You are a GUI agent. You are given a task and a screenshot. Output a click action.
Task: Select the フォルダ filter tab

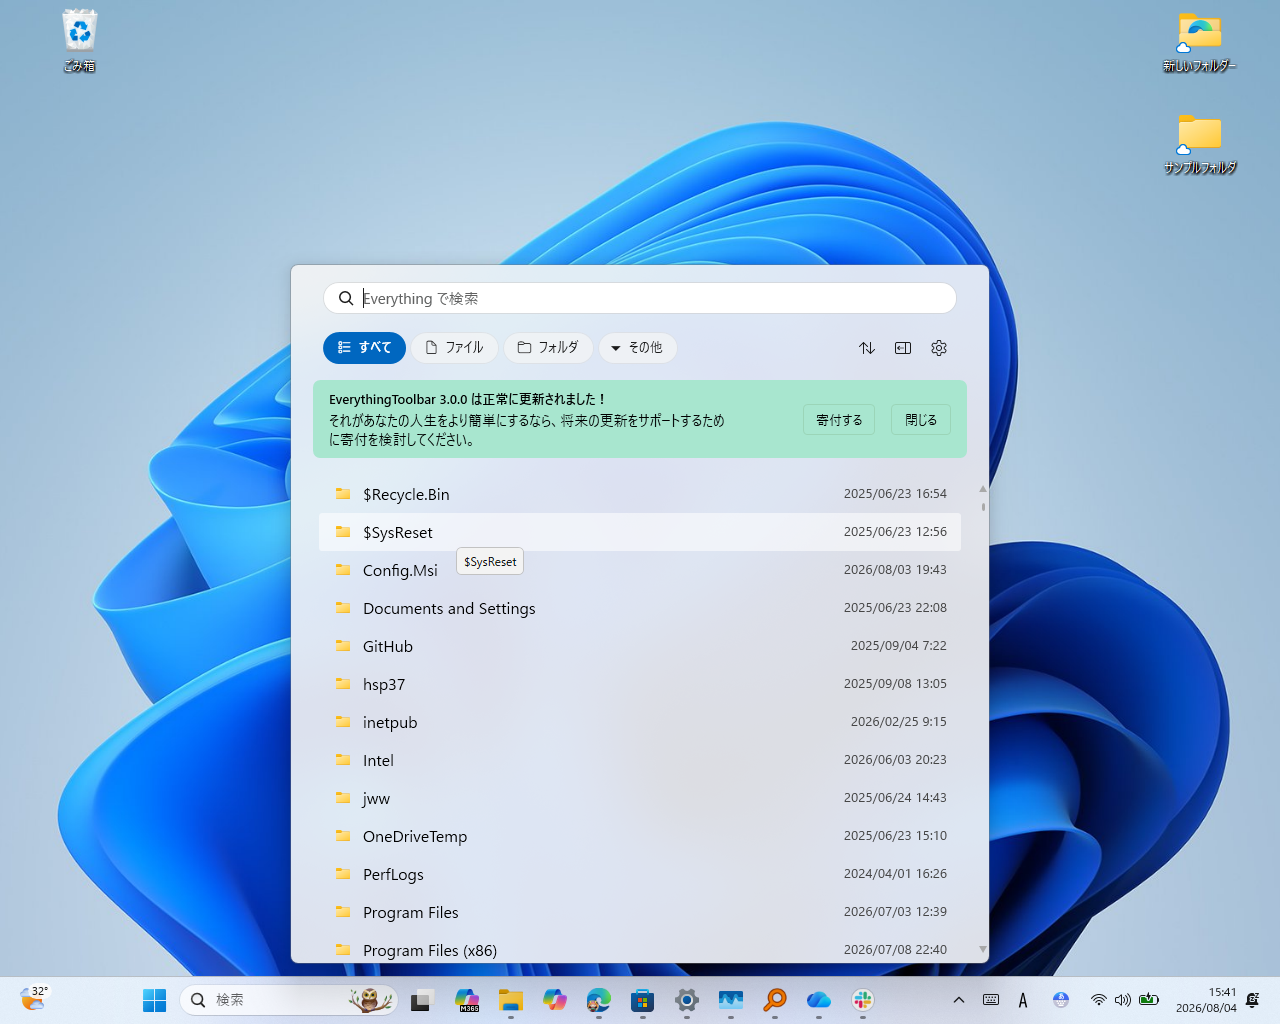[x=548, y=348]
